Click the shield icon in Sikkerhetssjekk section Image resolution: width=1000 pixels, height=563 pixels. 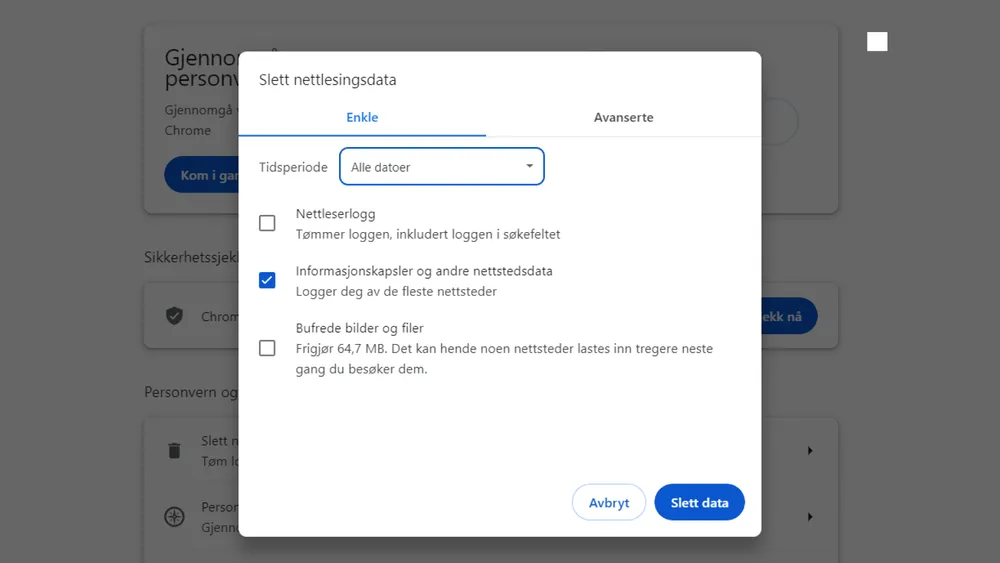(174, 316)
